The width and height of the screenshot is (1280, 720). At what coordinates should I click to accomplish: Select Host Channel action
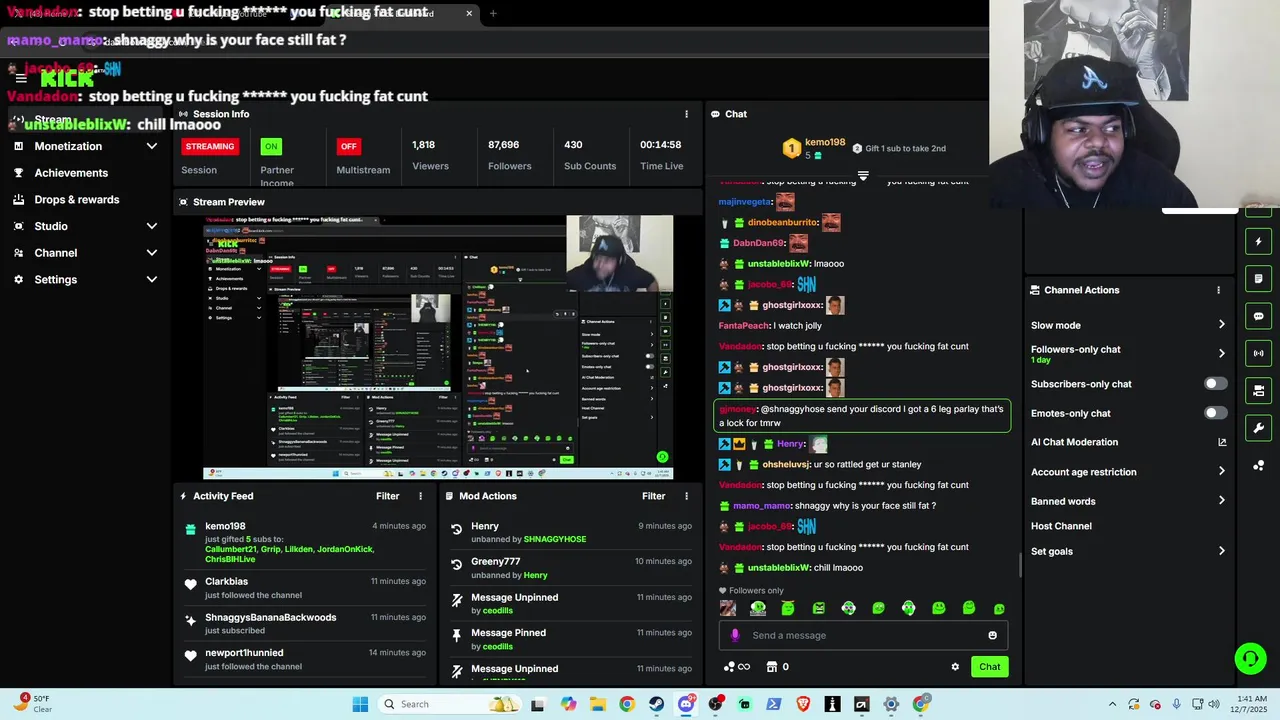[1061, 526]
